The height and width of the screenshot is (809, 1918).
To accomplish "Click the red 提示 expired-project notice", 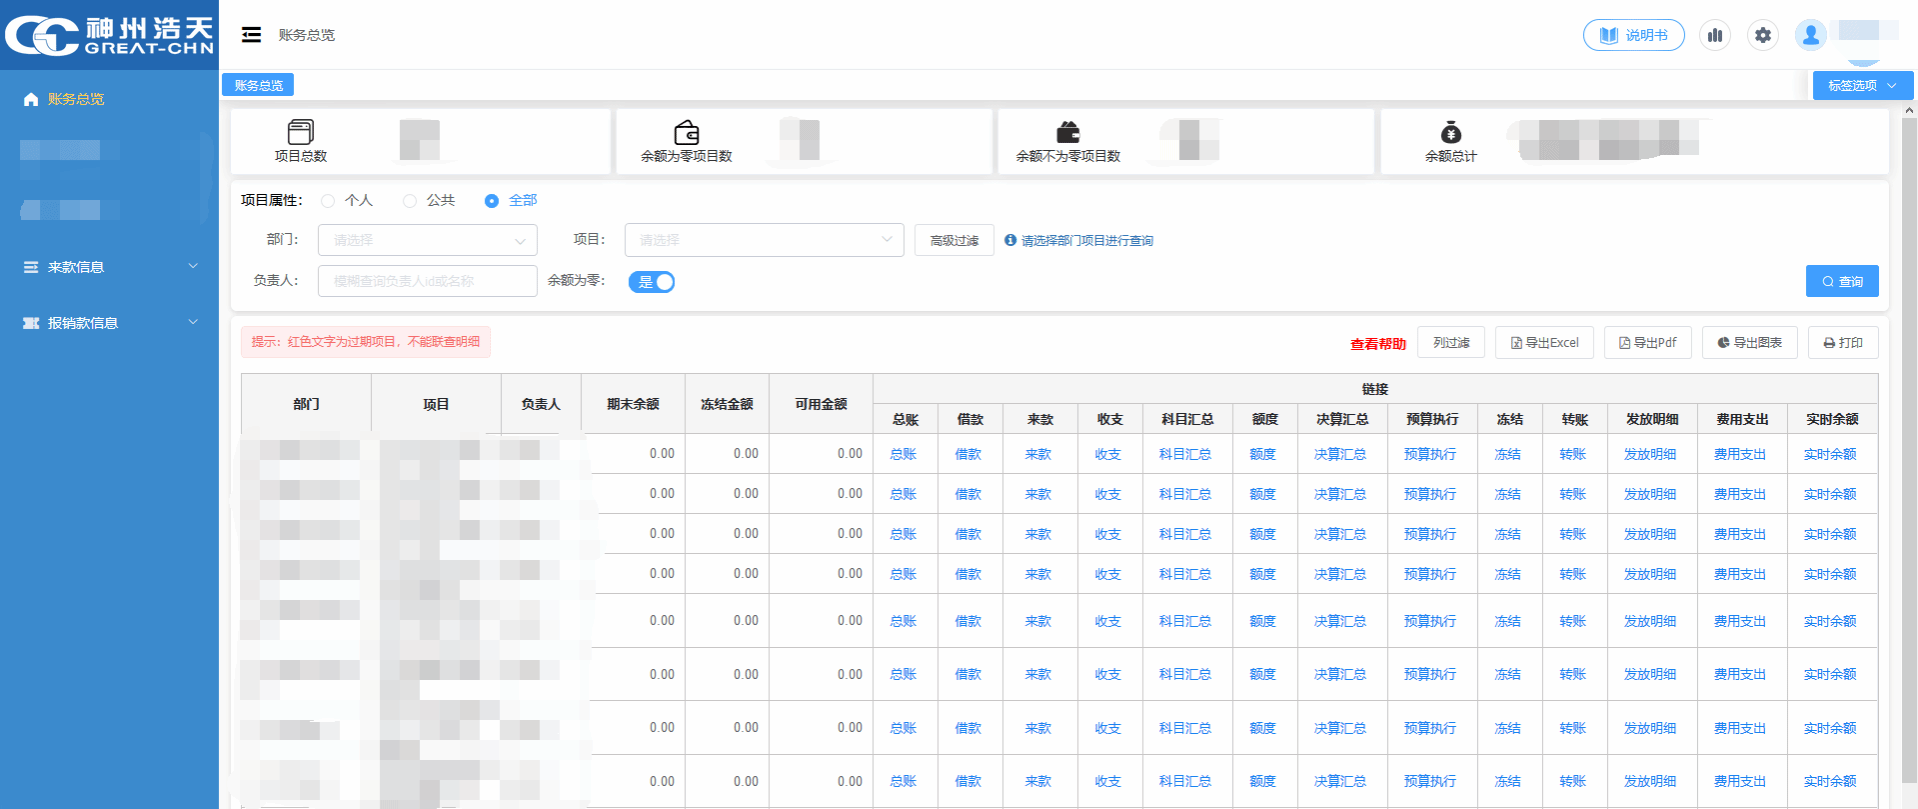I will click(x=366, y=342).
